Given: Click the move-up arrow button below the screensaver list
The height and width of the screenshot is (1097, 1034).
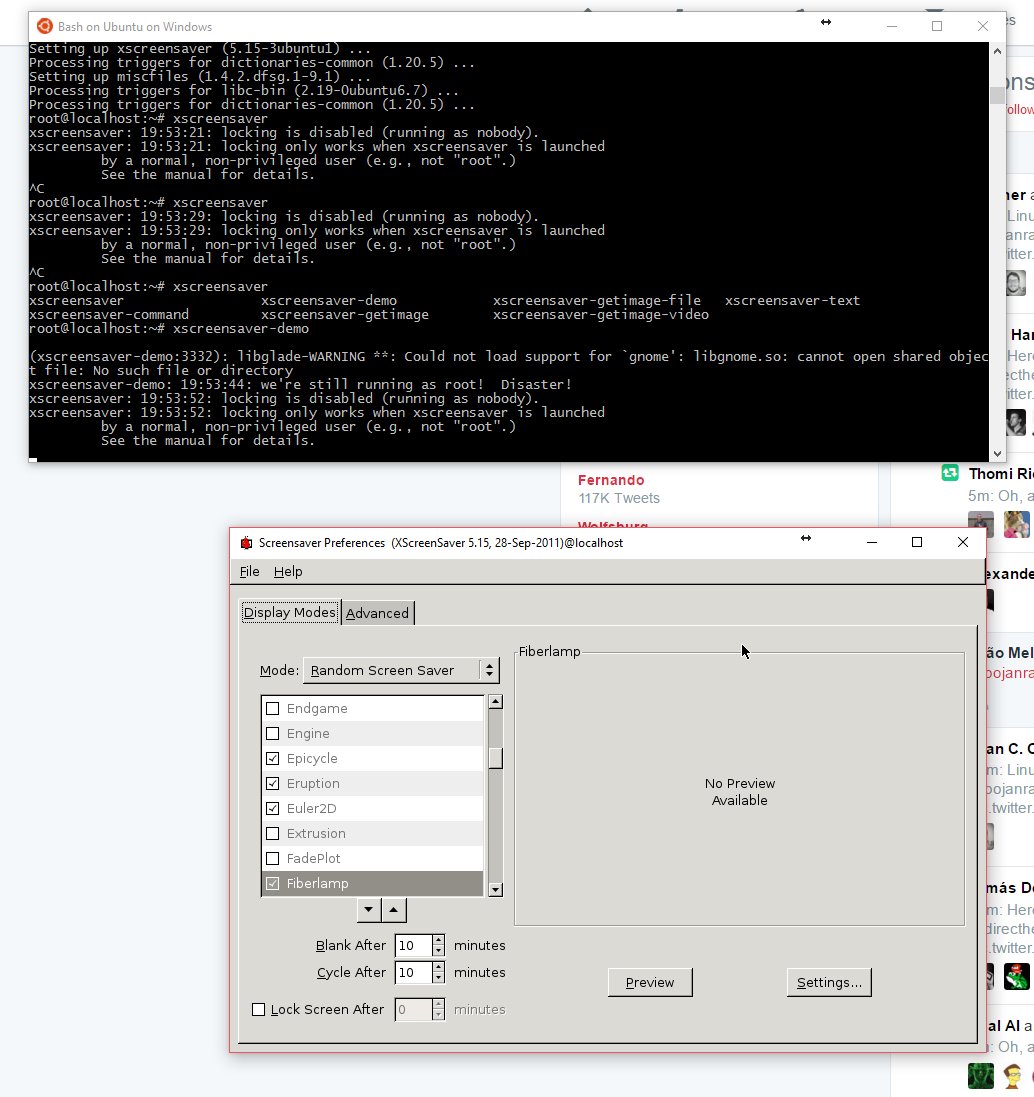Looking at the screenshot, I should (394, 910).
